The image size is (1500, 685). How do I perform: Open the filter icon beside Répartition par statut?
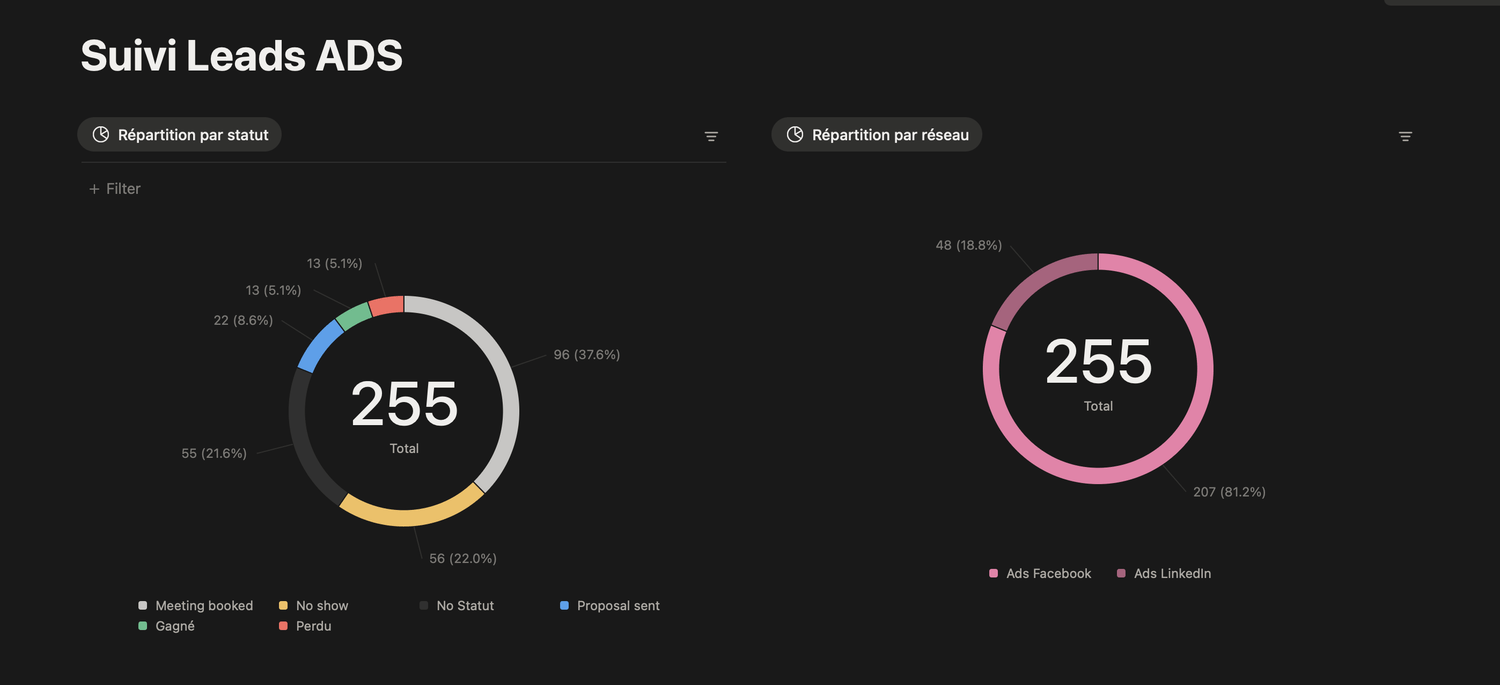click(x=711, y=136)
